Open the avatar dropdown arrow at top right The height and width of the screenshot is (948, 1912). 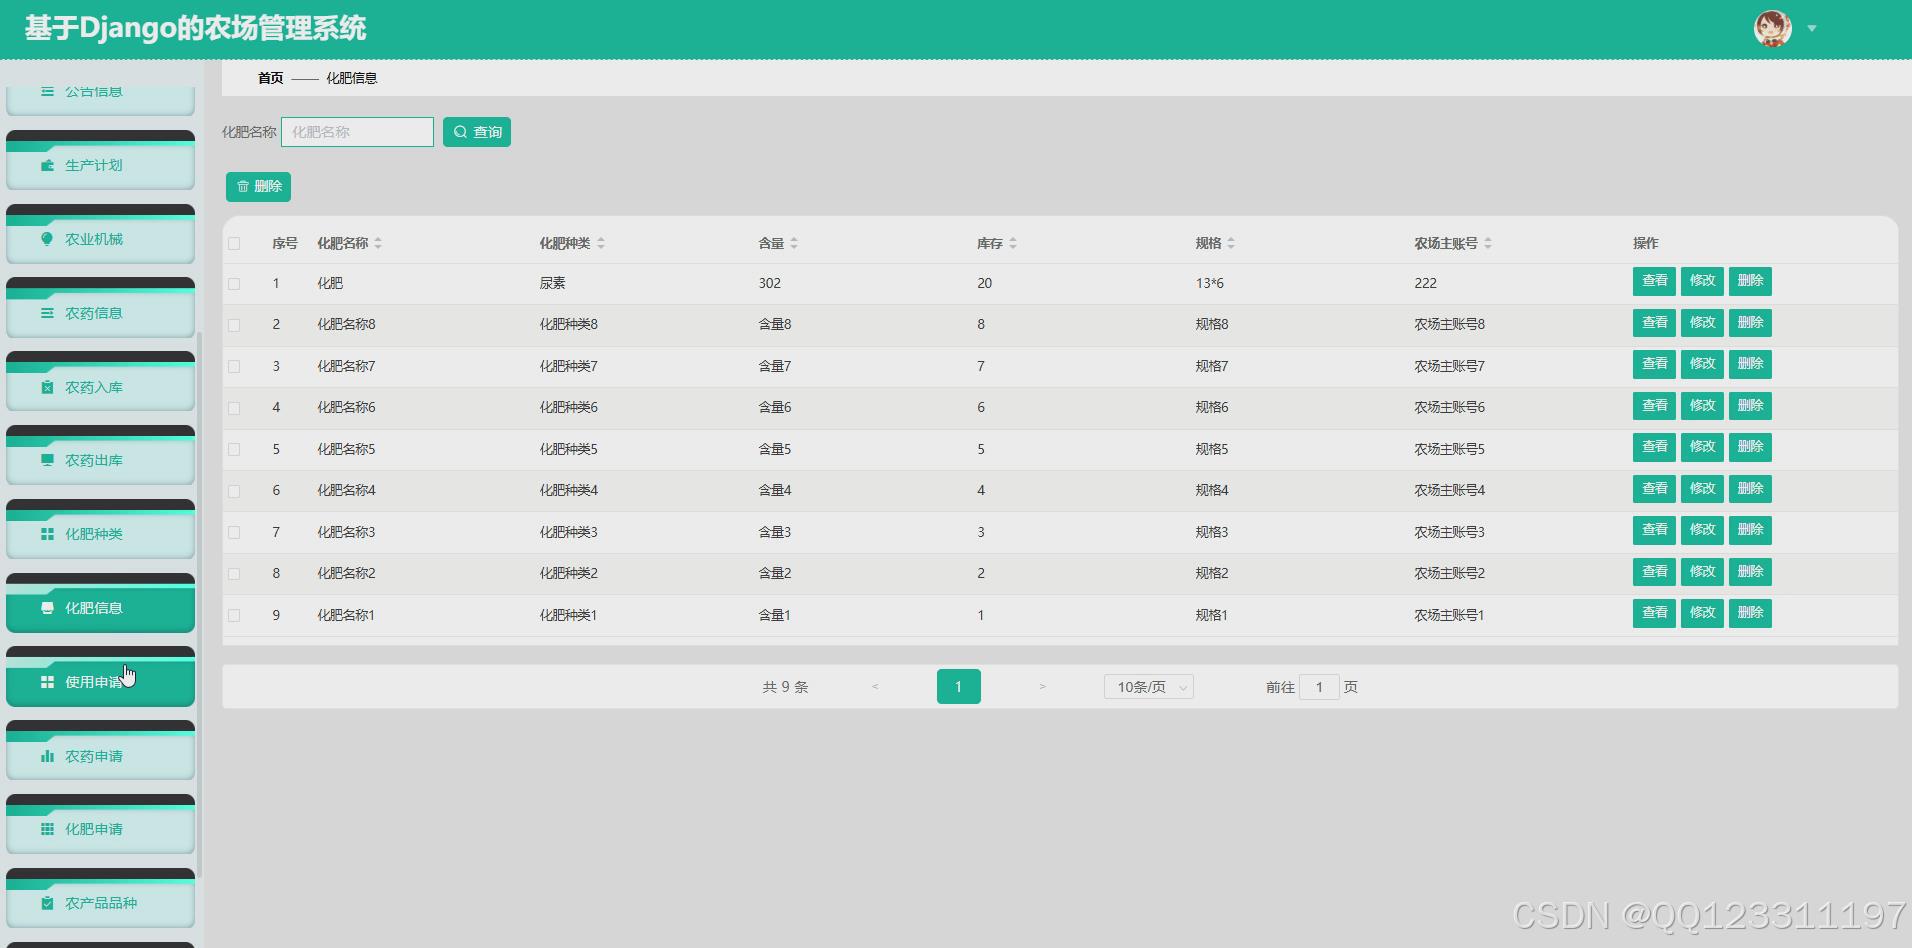point(1812,28)
